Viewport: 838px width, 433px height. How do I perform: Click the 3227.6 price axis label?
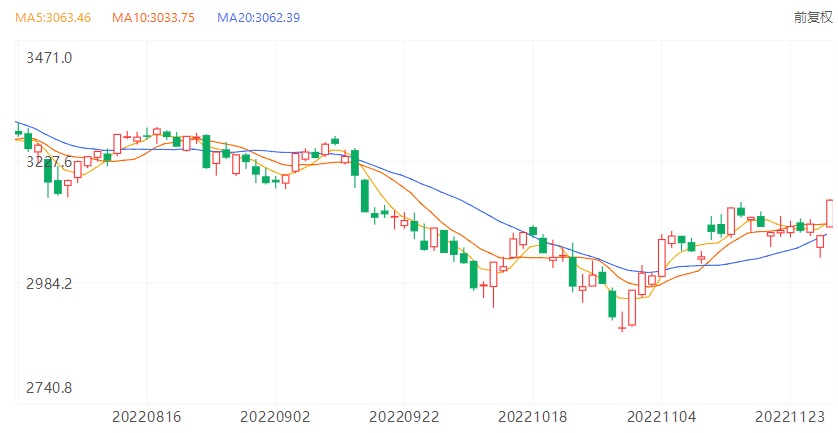[x=49, y=162]
